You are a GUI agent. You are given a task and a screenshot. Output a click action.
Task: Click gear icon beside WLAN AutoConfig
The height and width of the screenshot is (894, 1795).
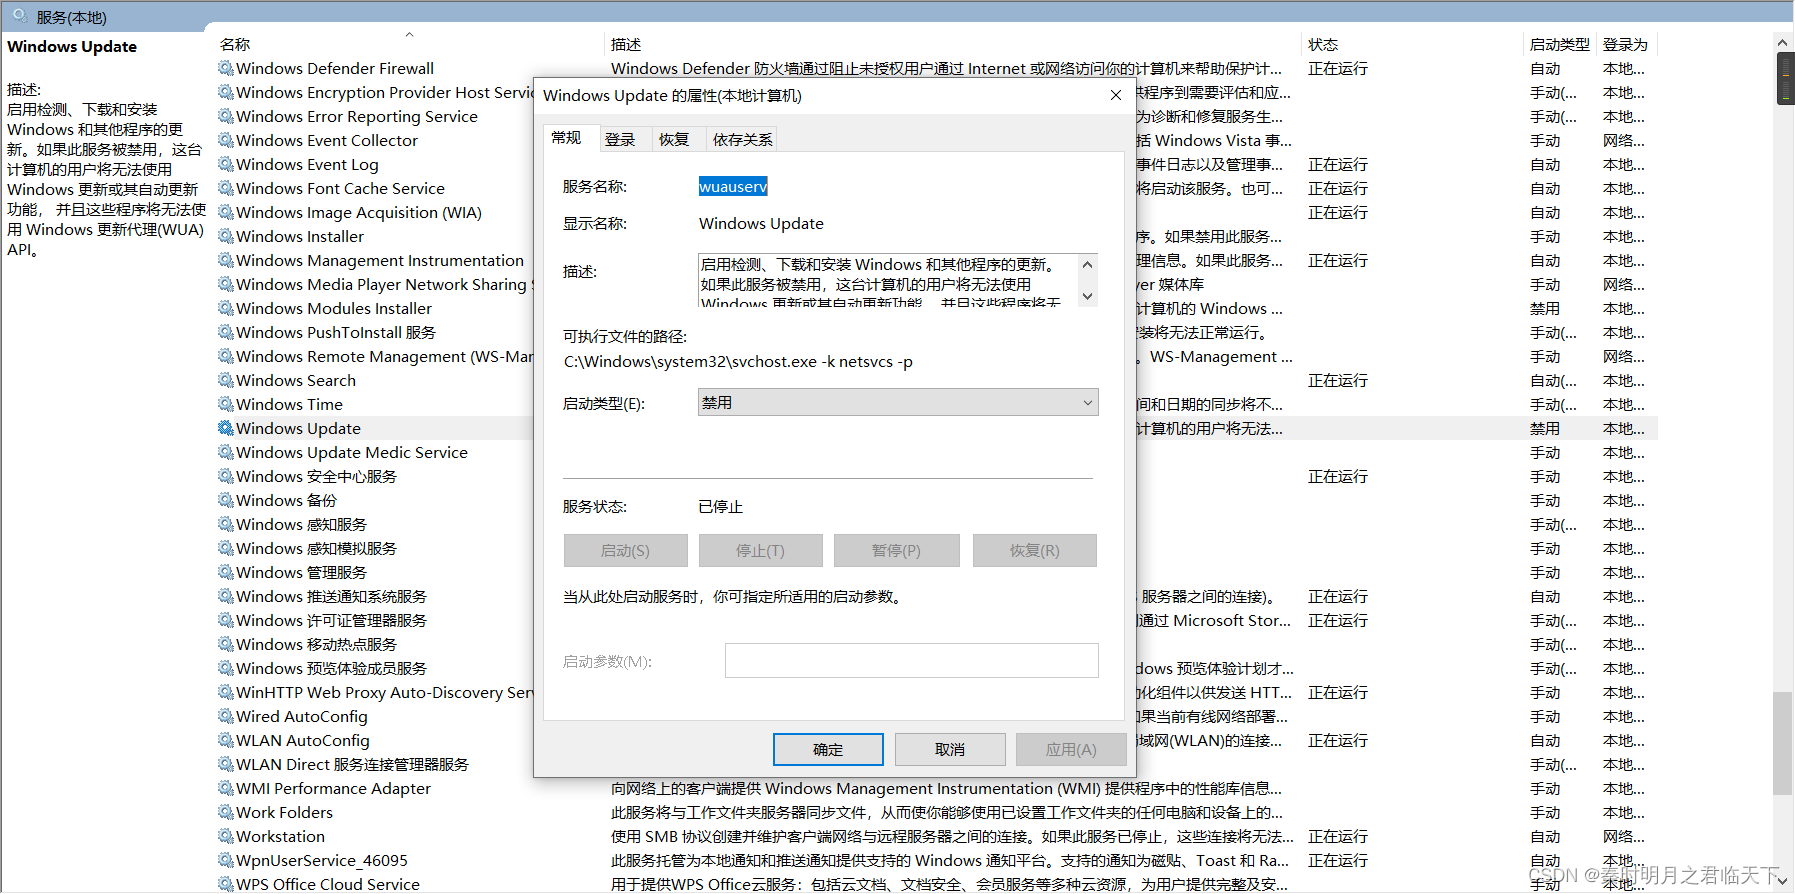coord(226,740)
